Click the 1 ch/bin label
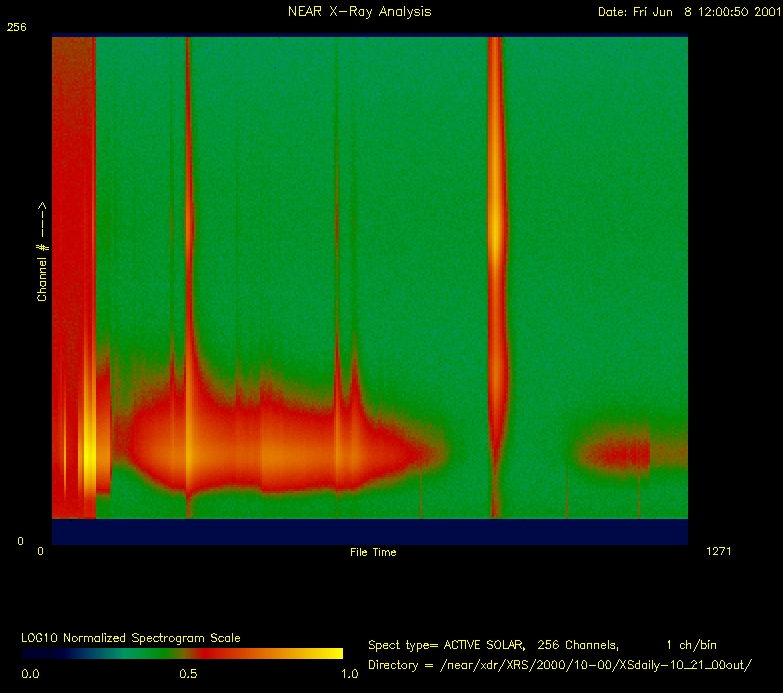Viewport: 783px width, 693px height. [691, 645]
